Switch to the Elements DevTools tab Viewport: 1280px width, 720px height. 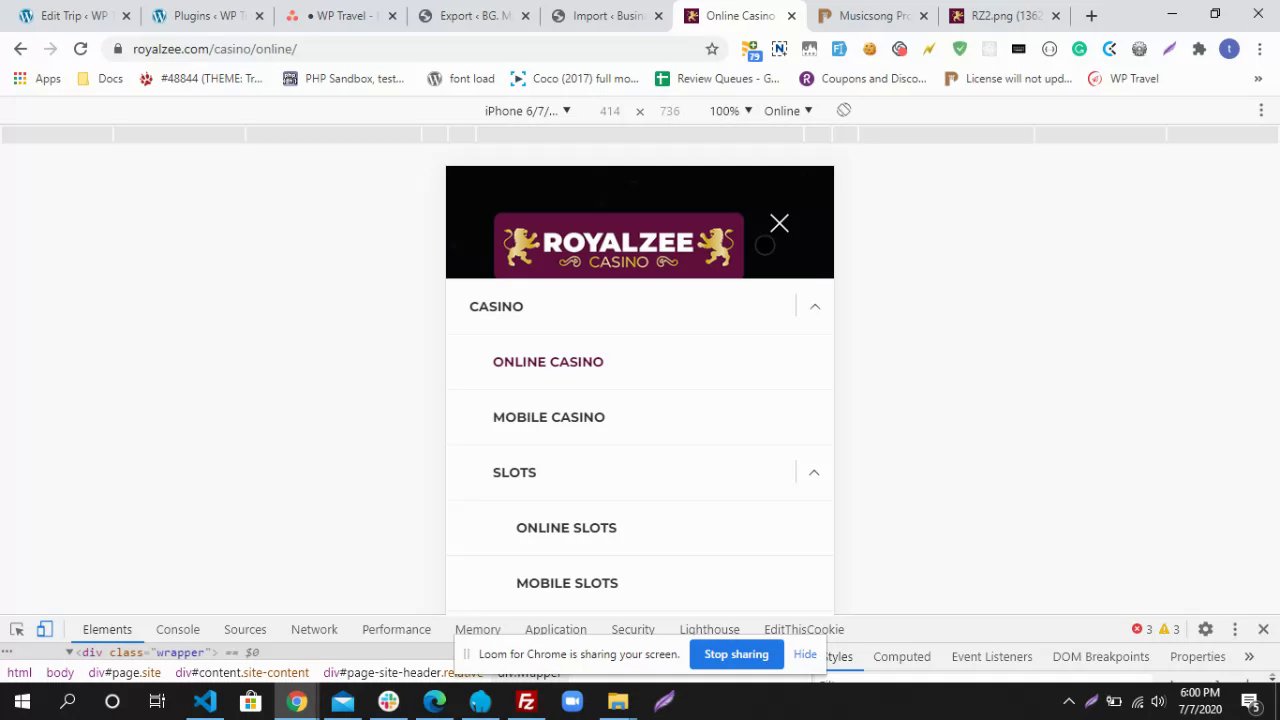tap(107, 629)
